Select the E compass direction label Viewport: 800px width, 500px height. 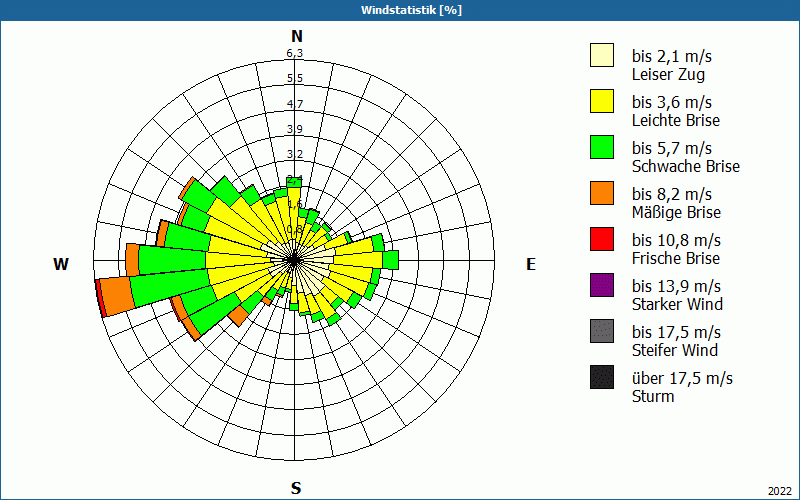point(531,264)
